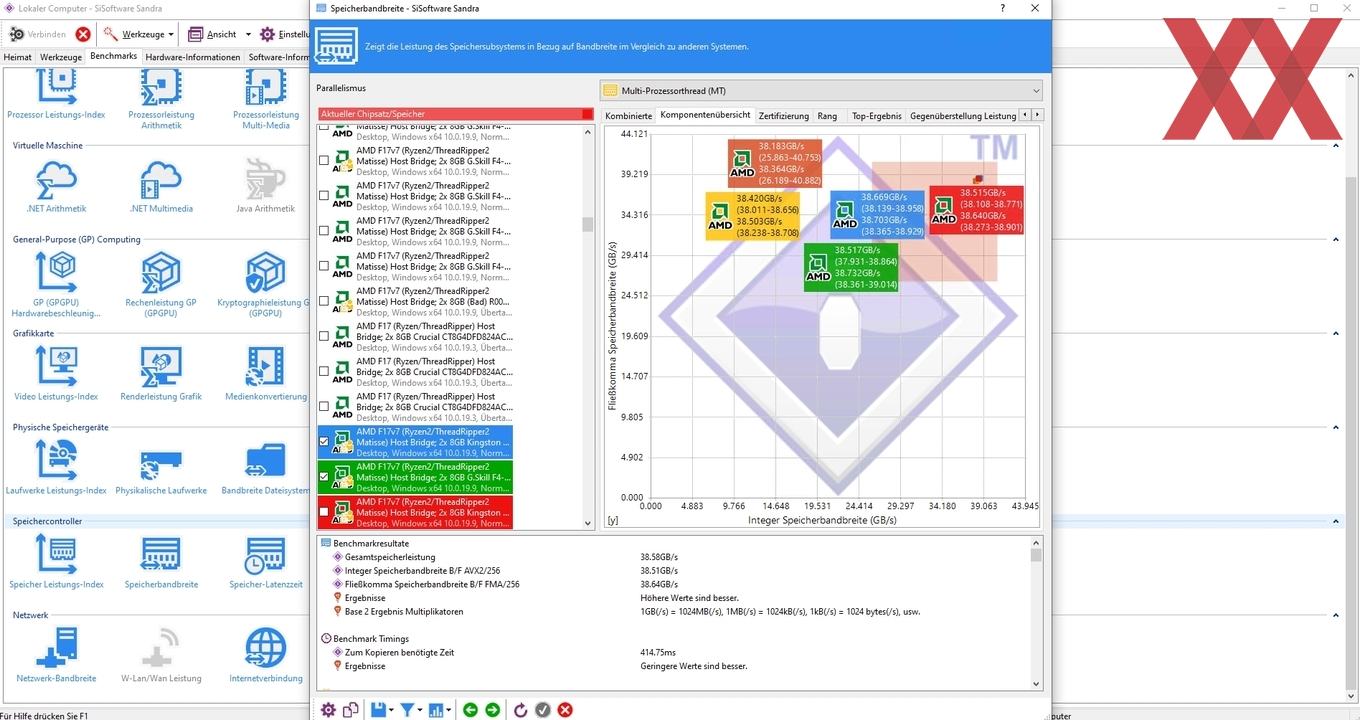Click the blue filter funnel icon
The width and height of the screenshot is (1360, 720).
coord(407,710)
